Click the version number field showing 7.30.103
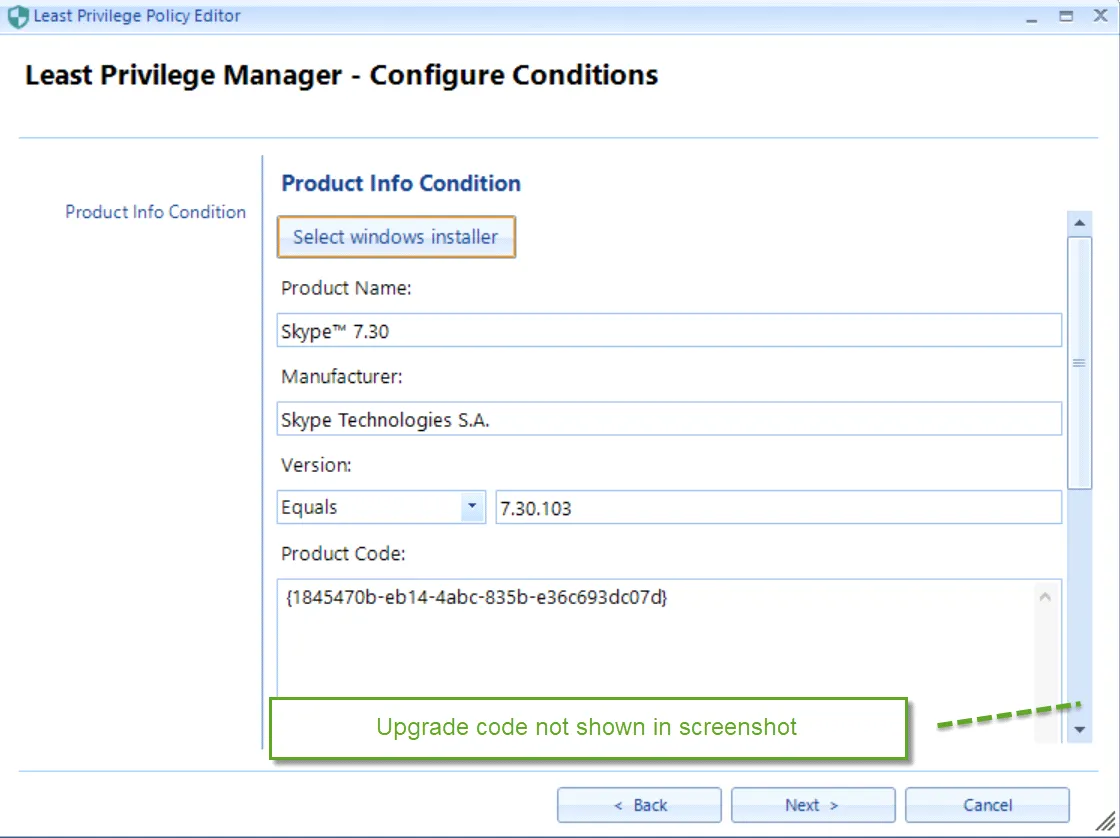 [777, 507]
